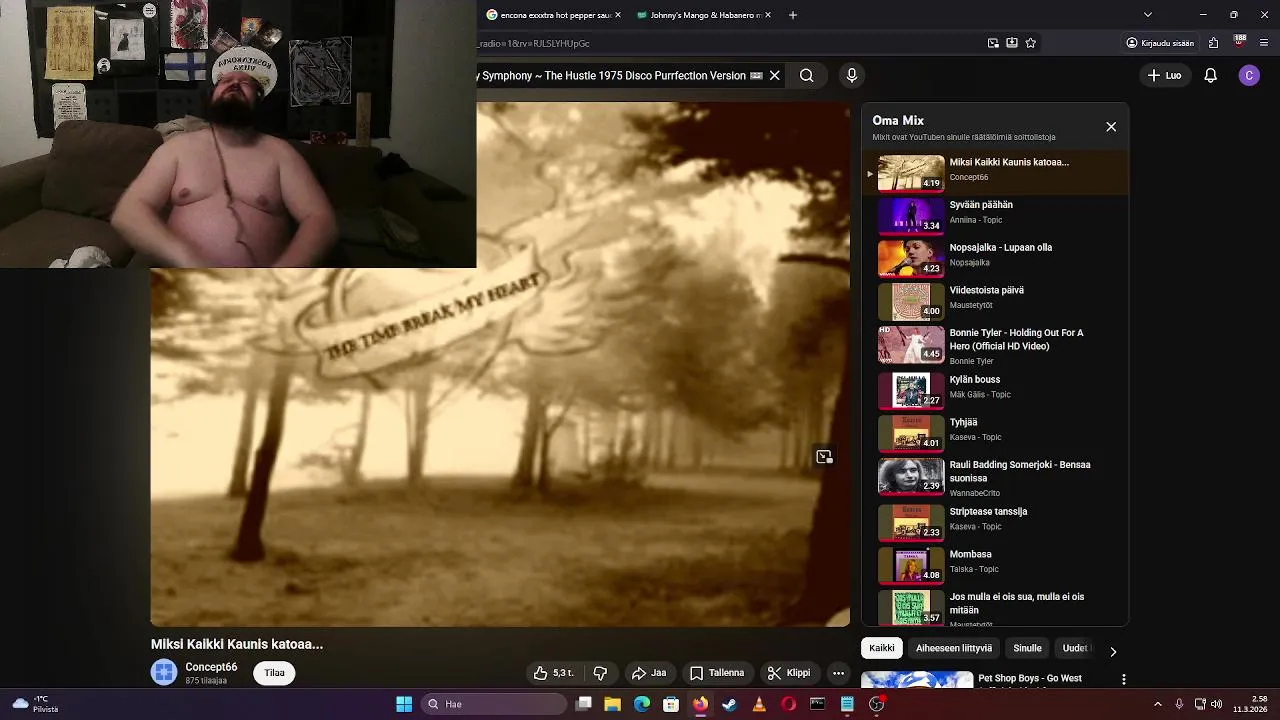Open YouTube notifications bell
This screenshot has height=720, width=1280.
click(1210, 75)
